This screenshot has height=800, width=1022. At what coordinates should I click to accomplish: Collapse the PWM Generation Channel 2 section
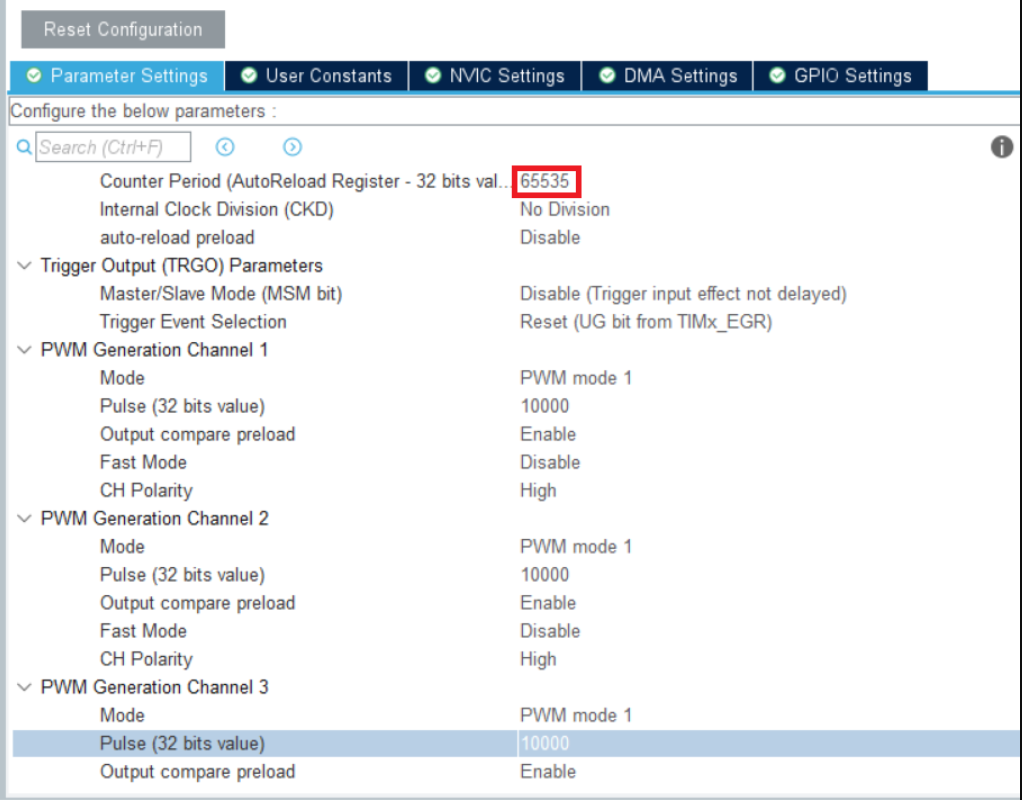pyautogui.click(x=26, y=516)
